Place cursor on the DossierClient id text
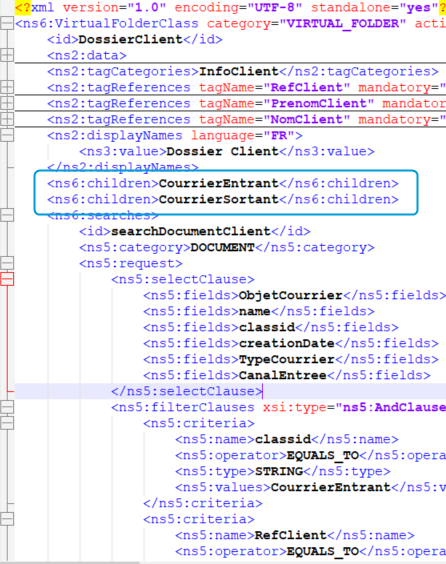This screenshot has height=564, width=446. pos(131,39)
